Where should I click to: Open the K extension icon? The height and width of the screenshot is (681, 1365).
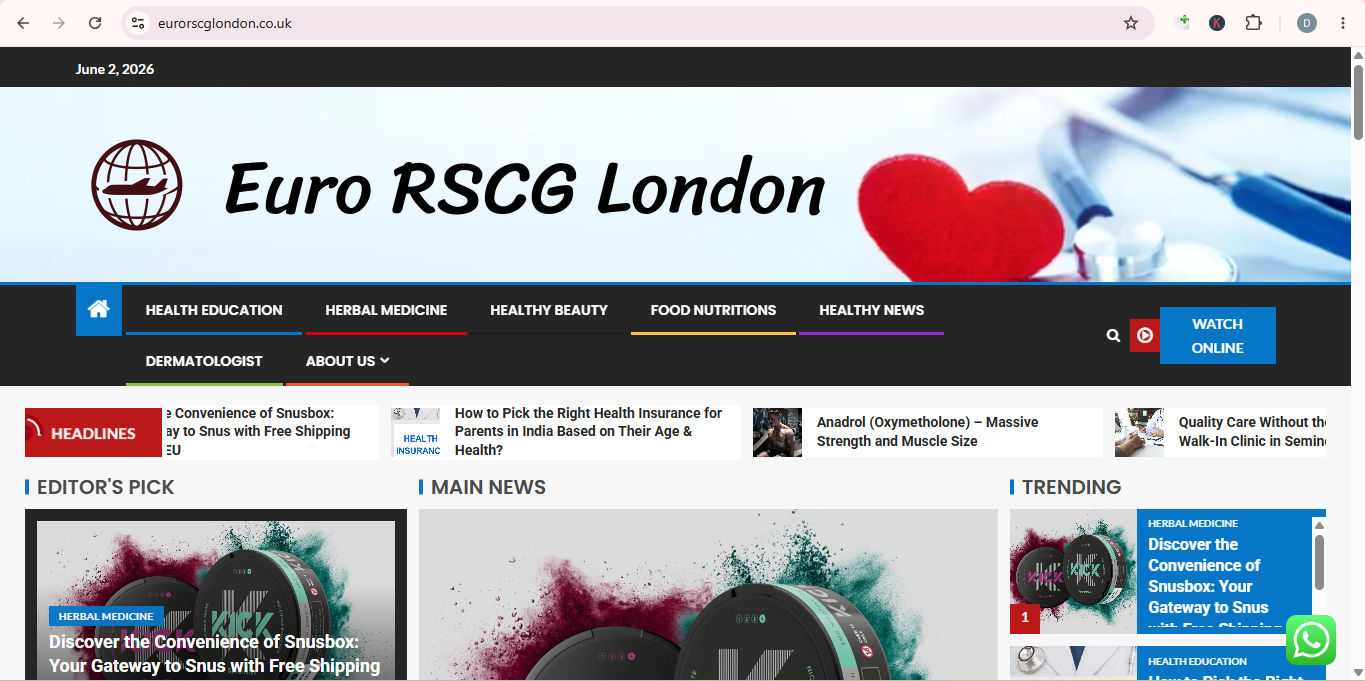tap(1217, 23)
